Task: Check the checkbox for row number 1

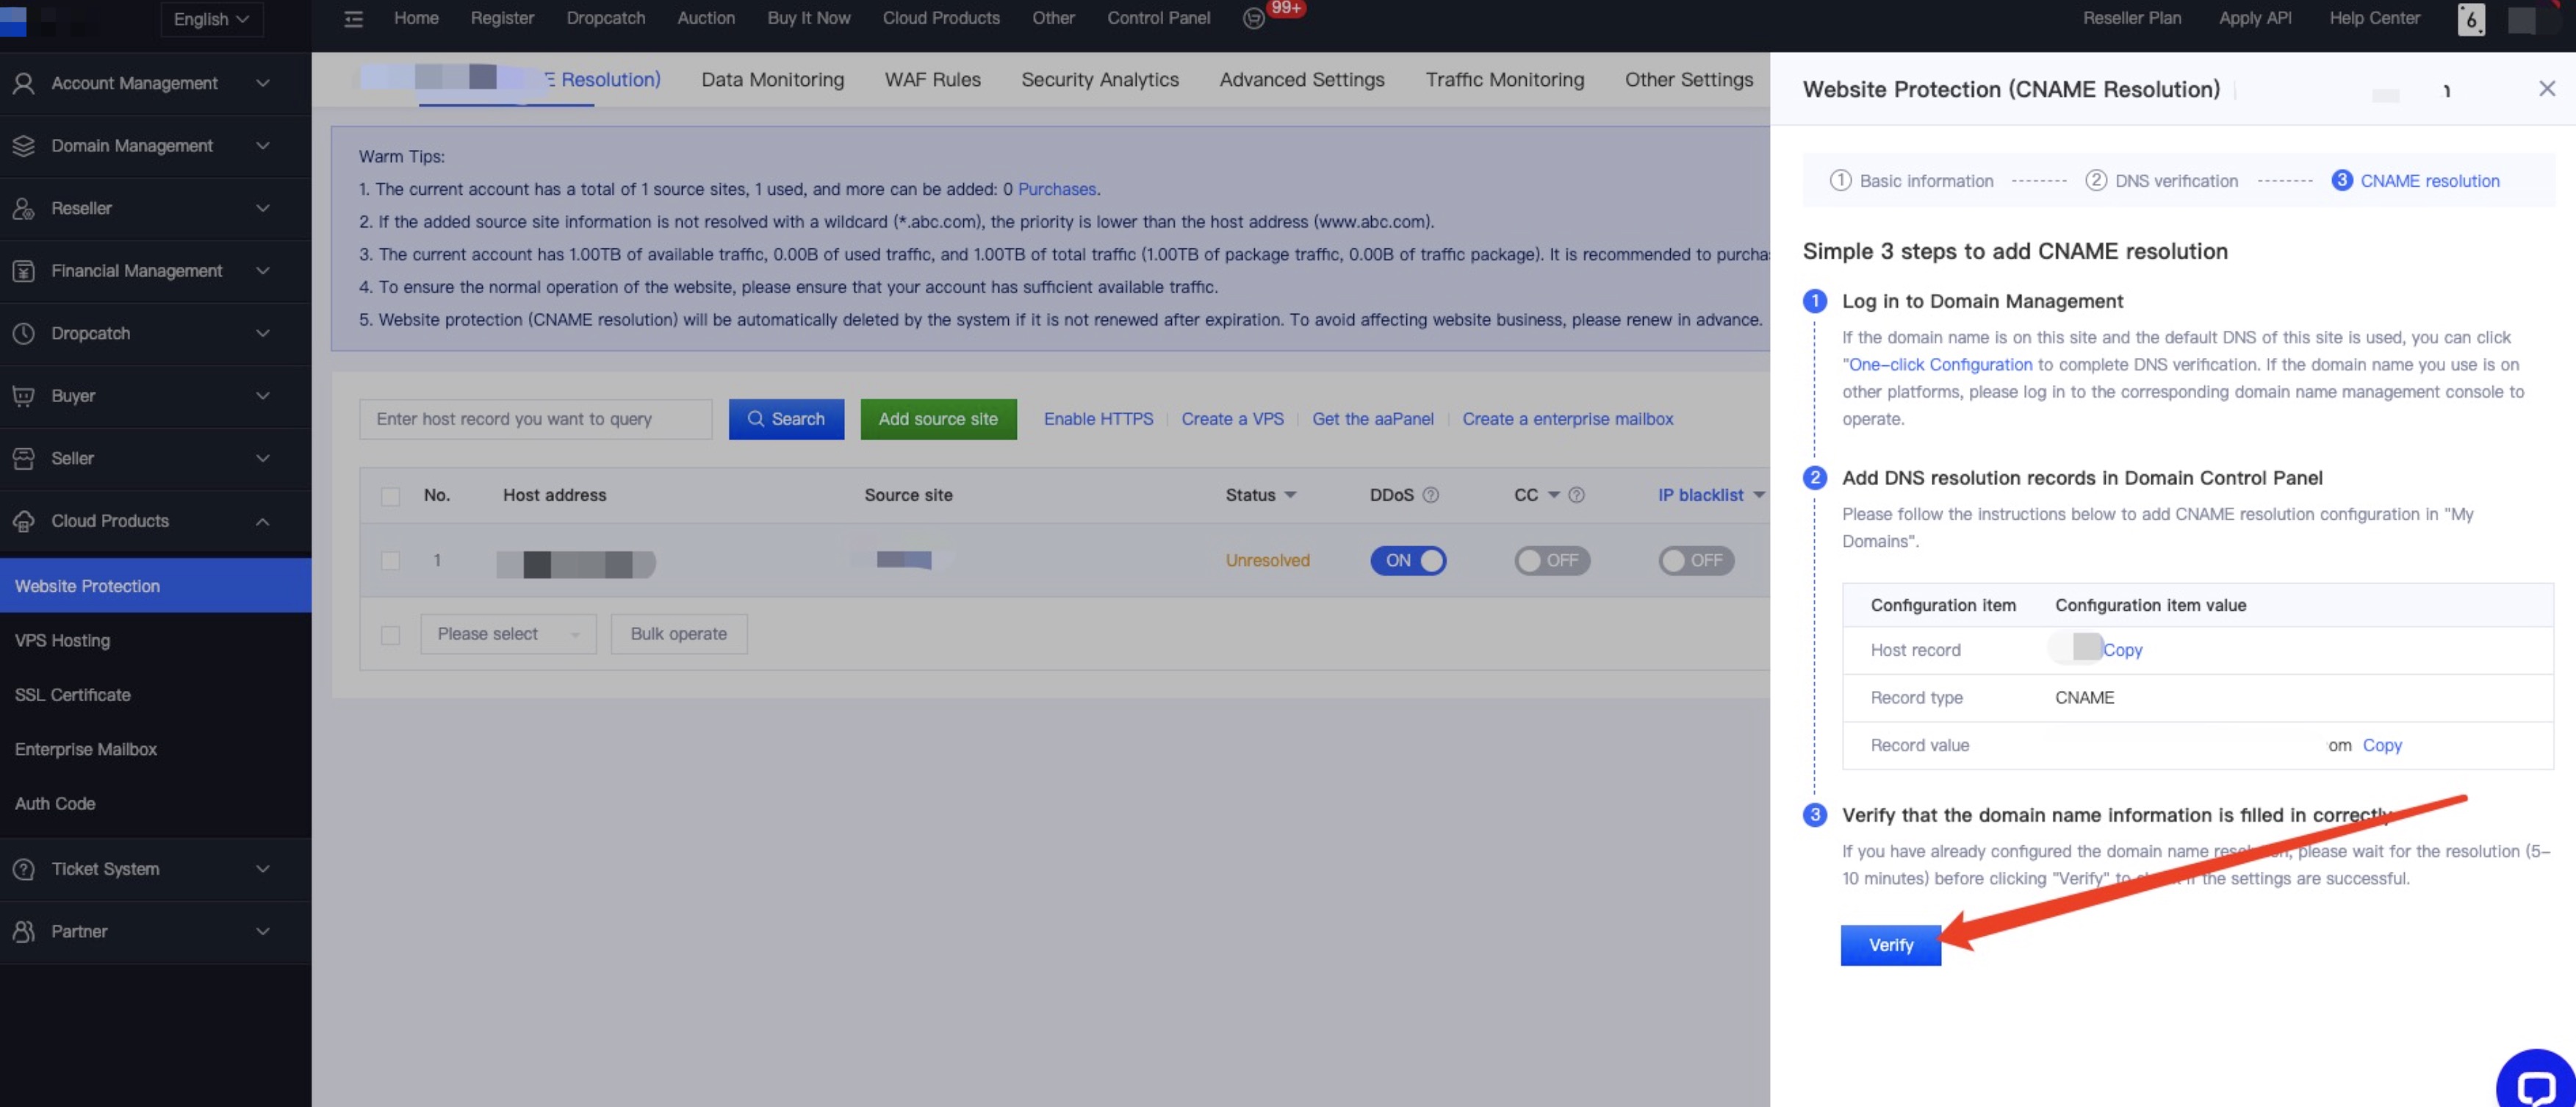Action: point(390,561)
